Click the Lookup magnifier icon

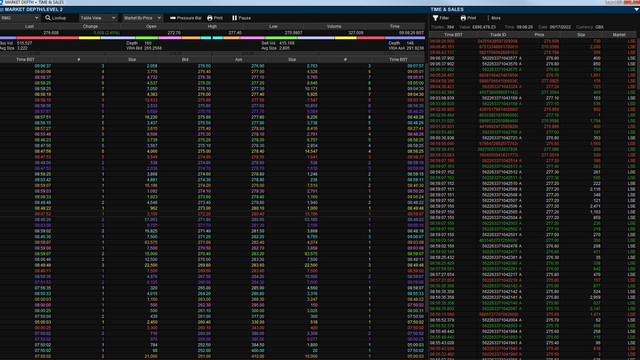click(x=48, y=18)
